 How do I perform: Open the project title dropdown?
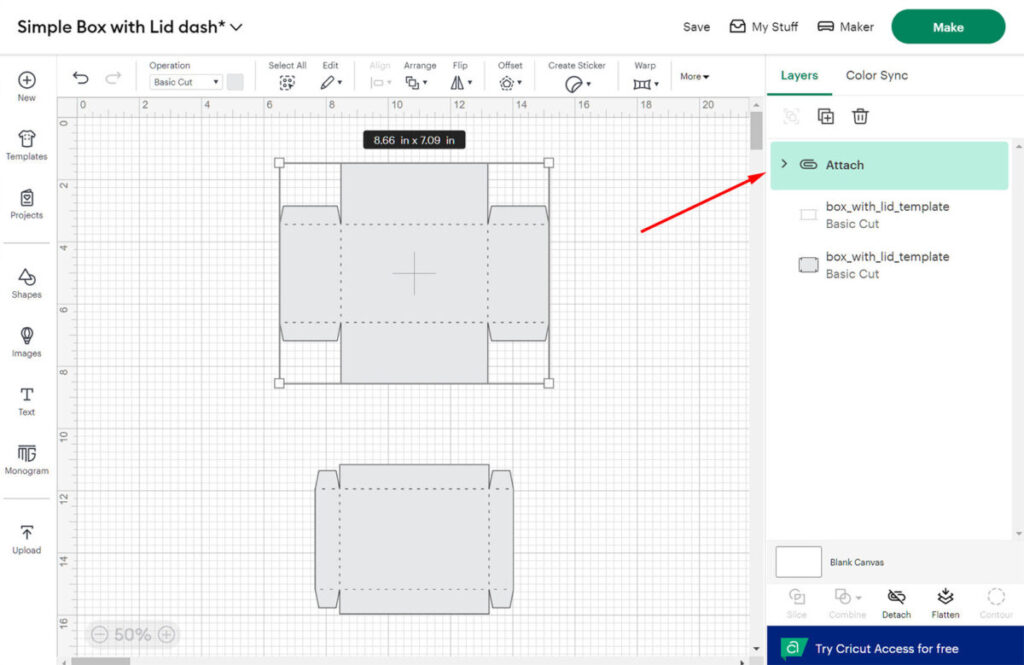click(237, 27)
